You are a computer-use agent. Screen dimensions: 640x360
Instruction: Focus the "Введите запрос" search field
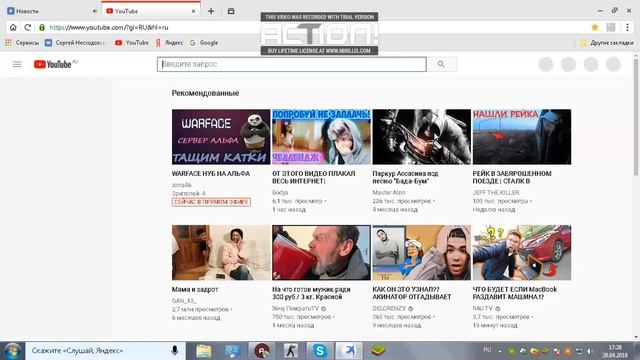[292, 64]
